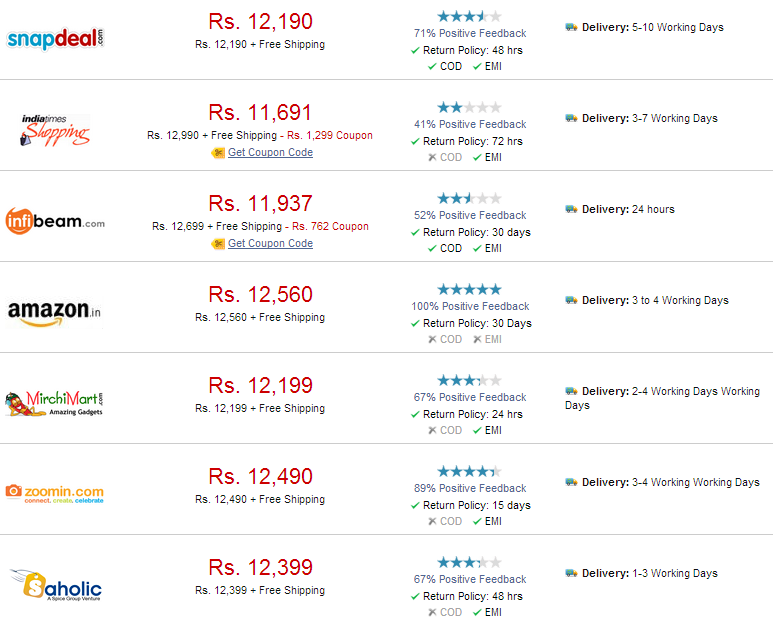Open the Snapdeal store logo
This screenshot has height=624, width=773.
[55, 39]
